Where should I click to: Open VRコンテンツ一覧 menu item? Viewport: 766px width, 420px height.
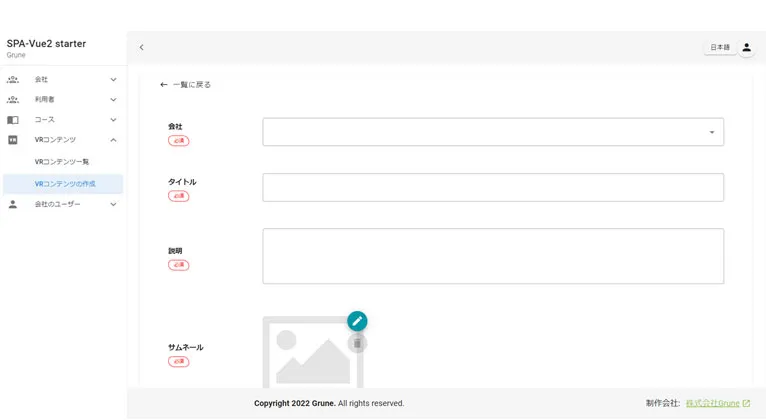click(62, 162)
